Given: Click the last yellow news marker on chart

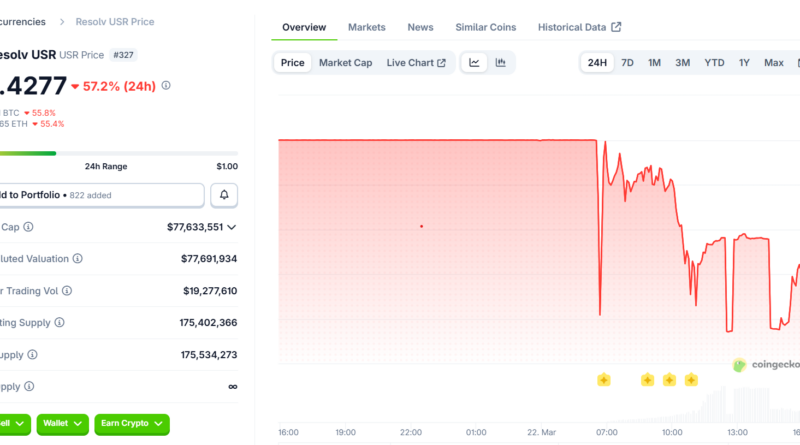Looking at the screenshot, I should tap(691, 380).
